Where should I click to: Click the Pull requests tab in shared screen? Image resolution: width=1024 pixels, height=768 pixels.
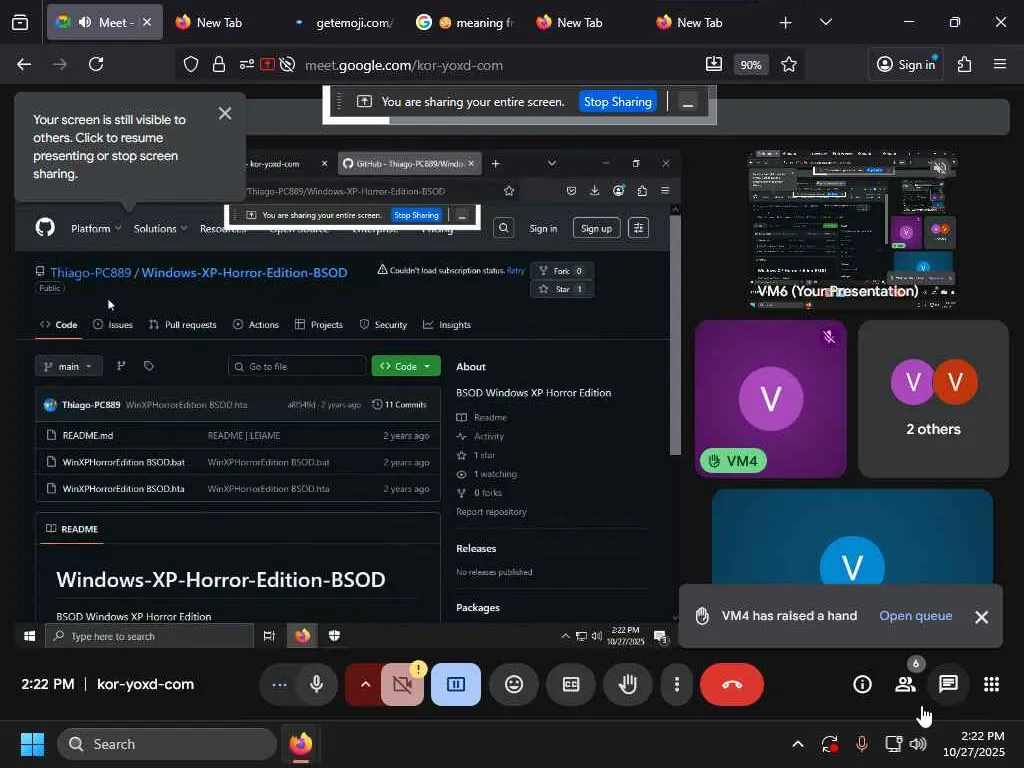coord(183,325)
